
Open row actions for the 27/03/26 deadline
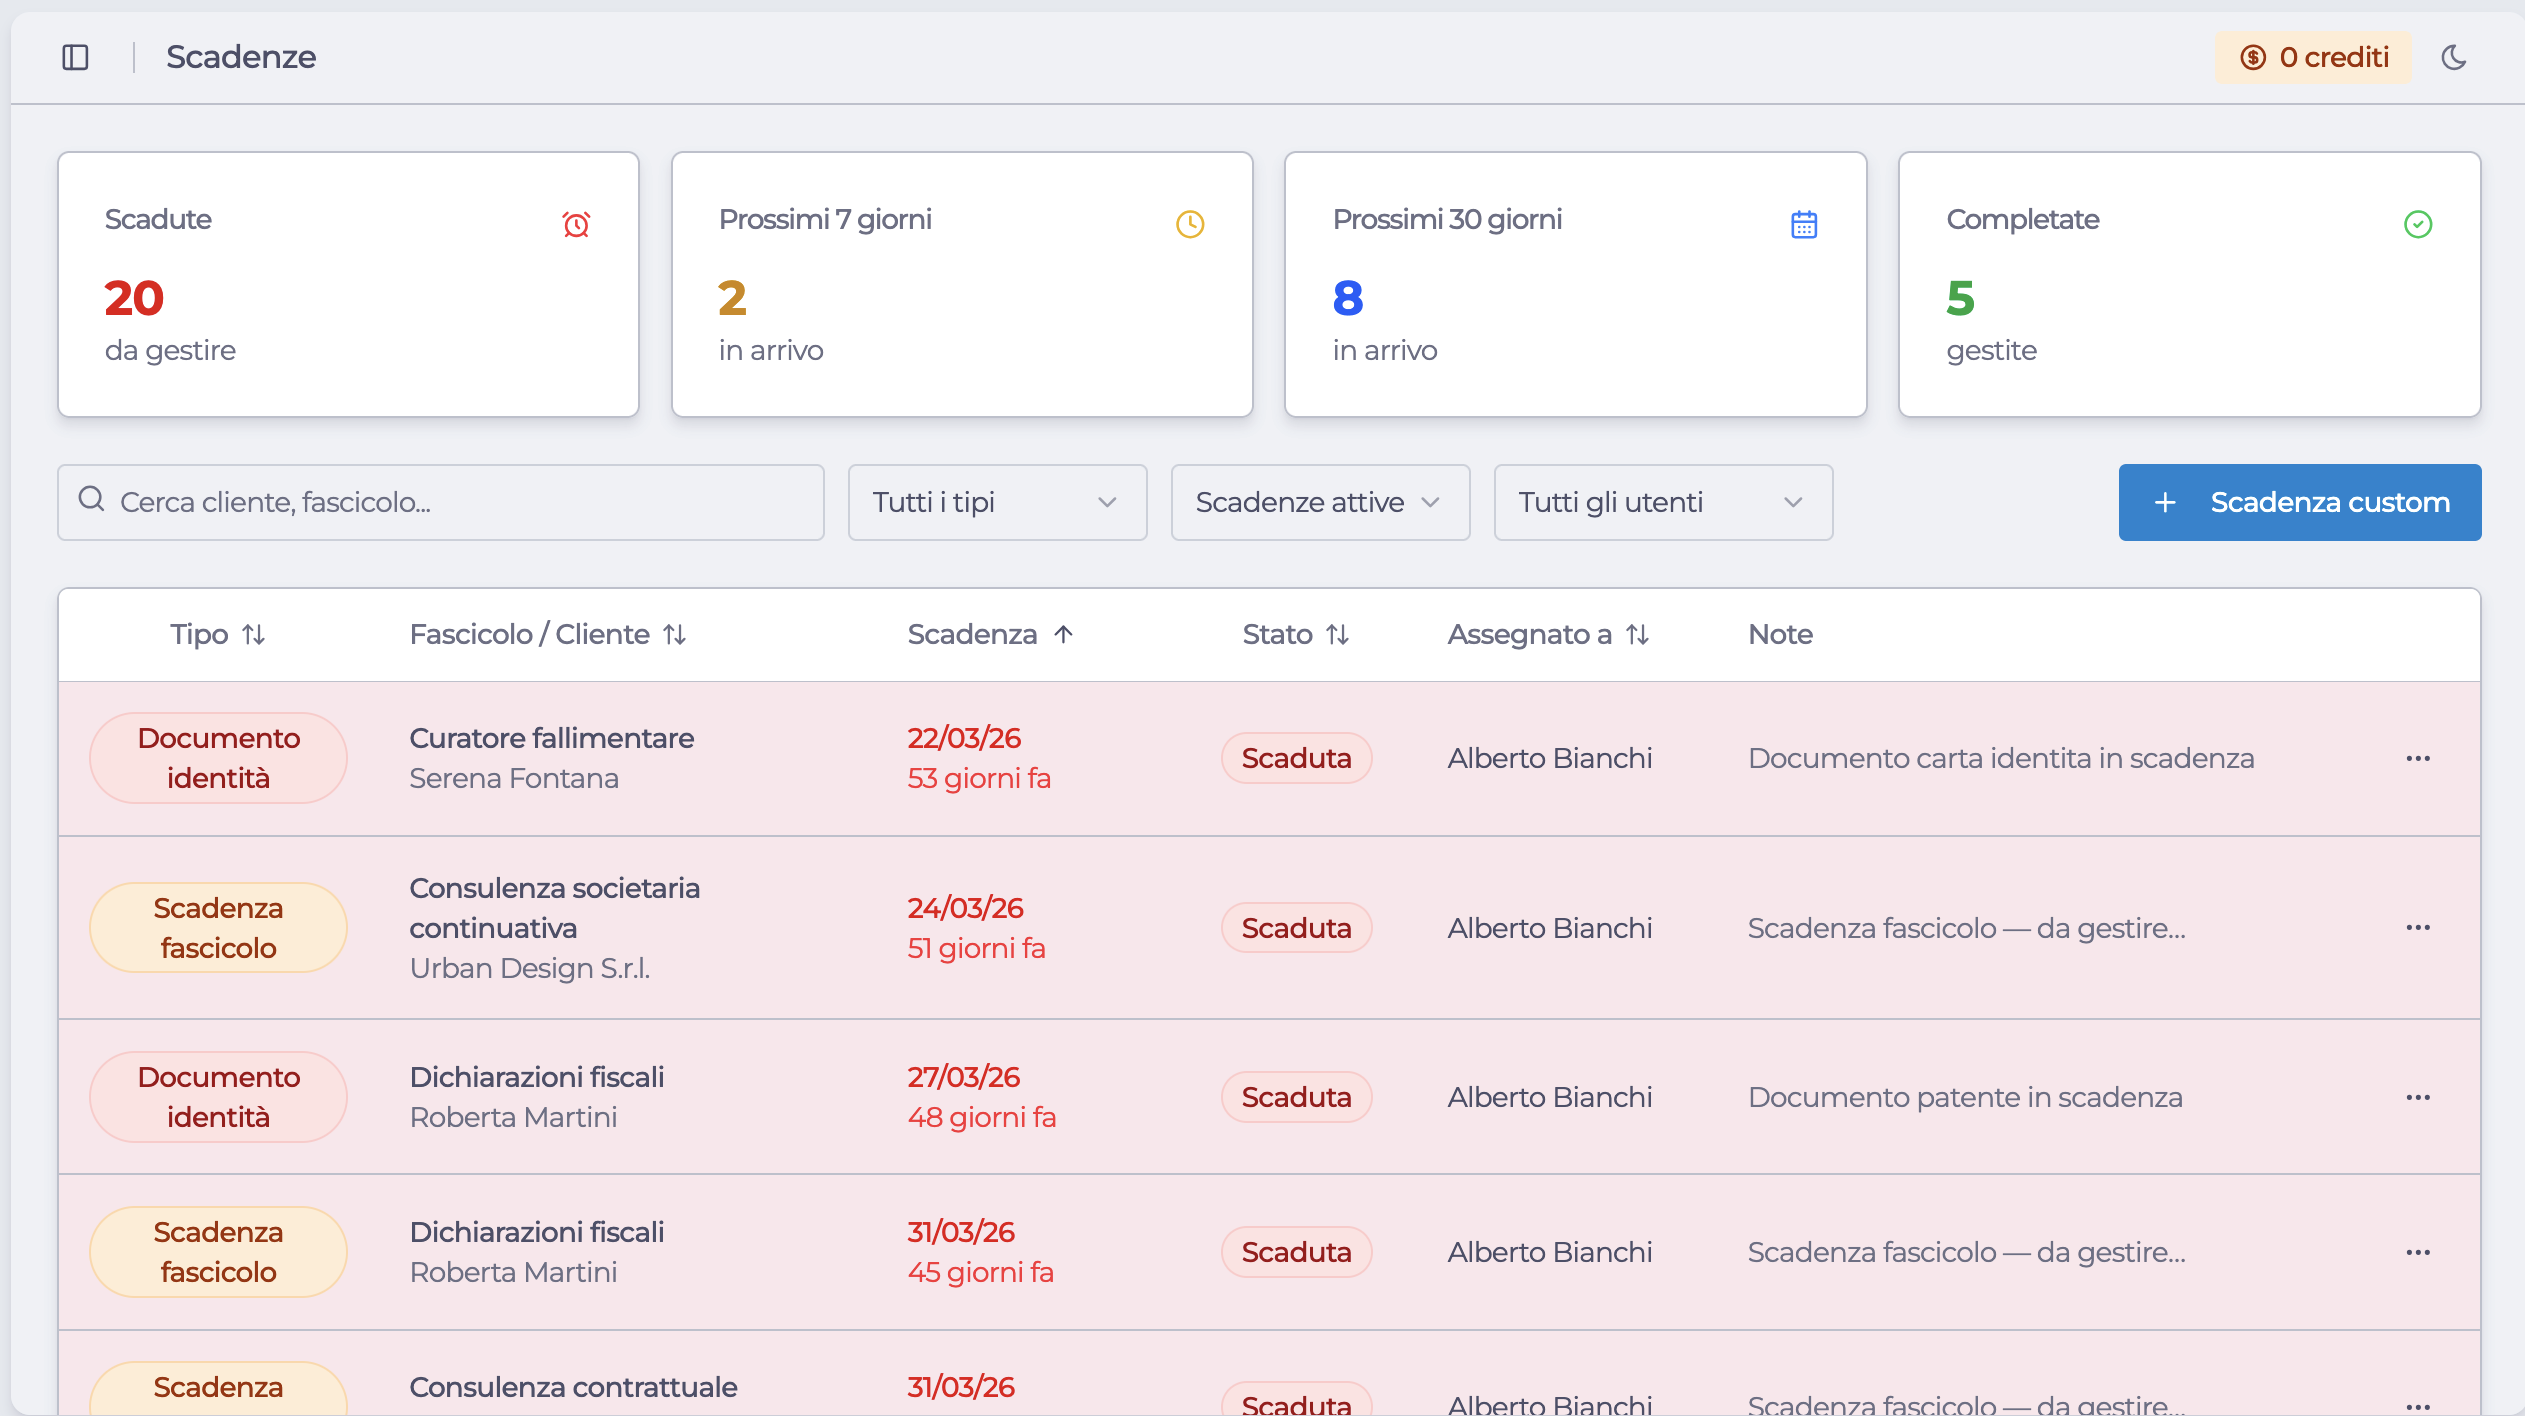(2418, 1097)
